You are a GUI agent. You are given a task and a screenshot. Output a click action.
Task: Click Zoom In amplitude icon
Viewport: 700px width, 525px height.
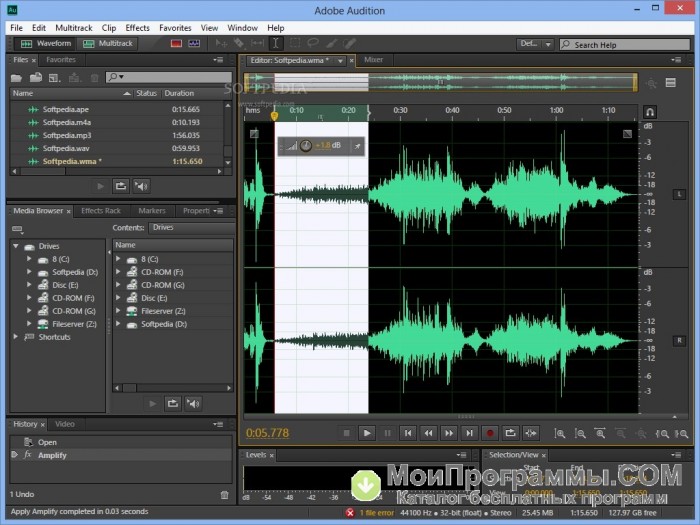[559, 433]
